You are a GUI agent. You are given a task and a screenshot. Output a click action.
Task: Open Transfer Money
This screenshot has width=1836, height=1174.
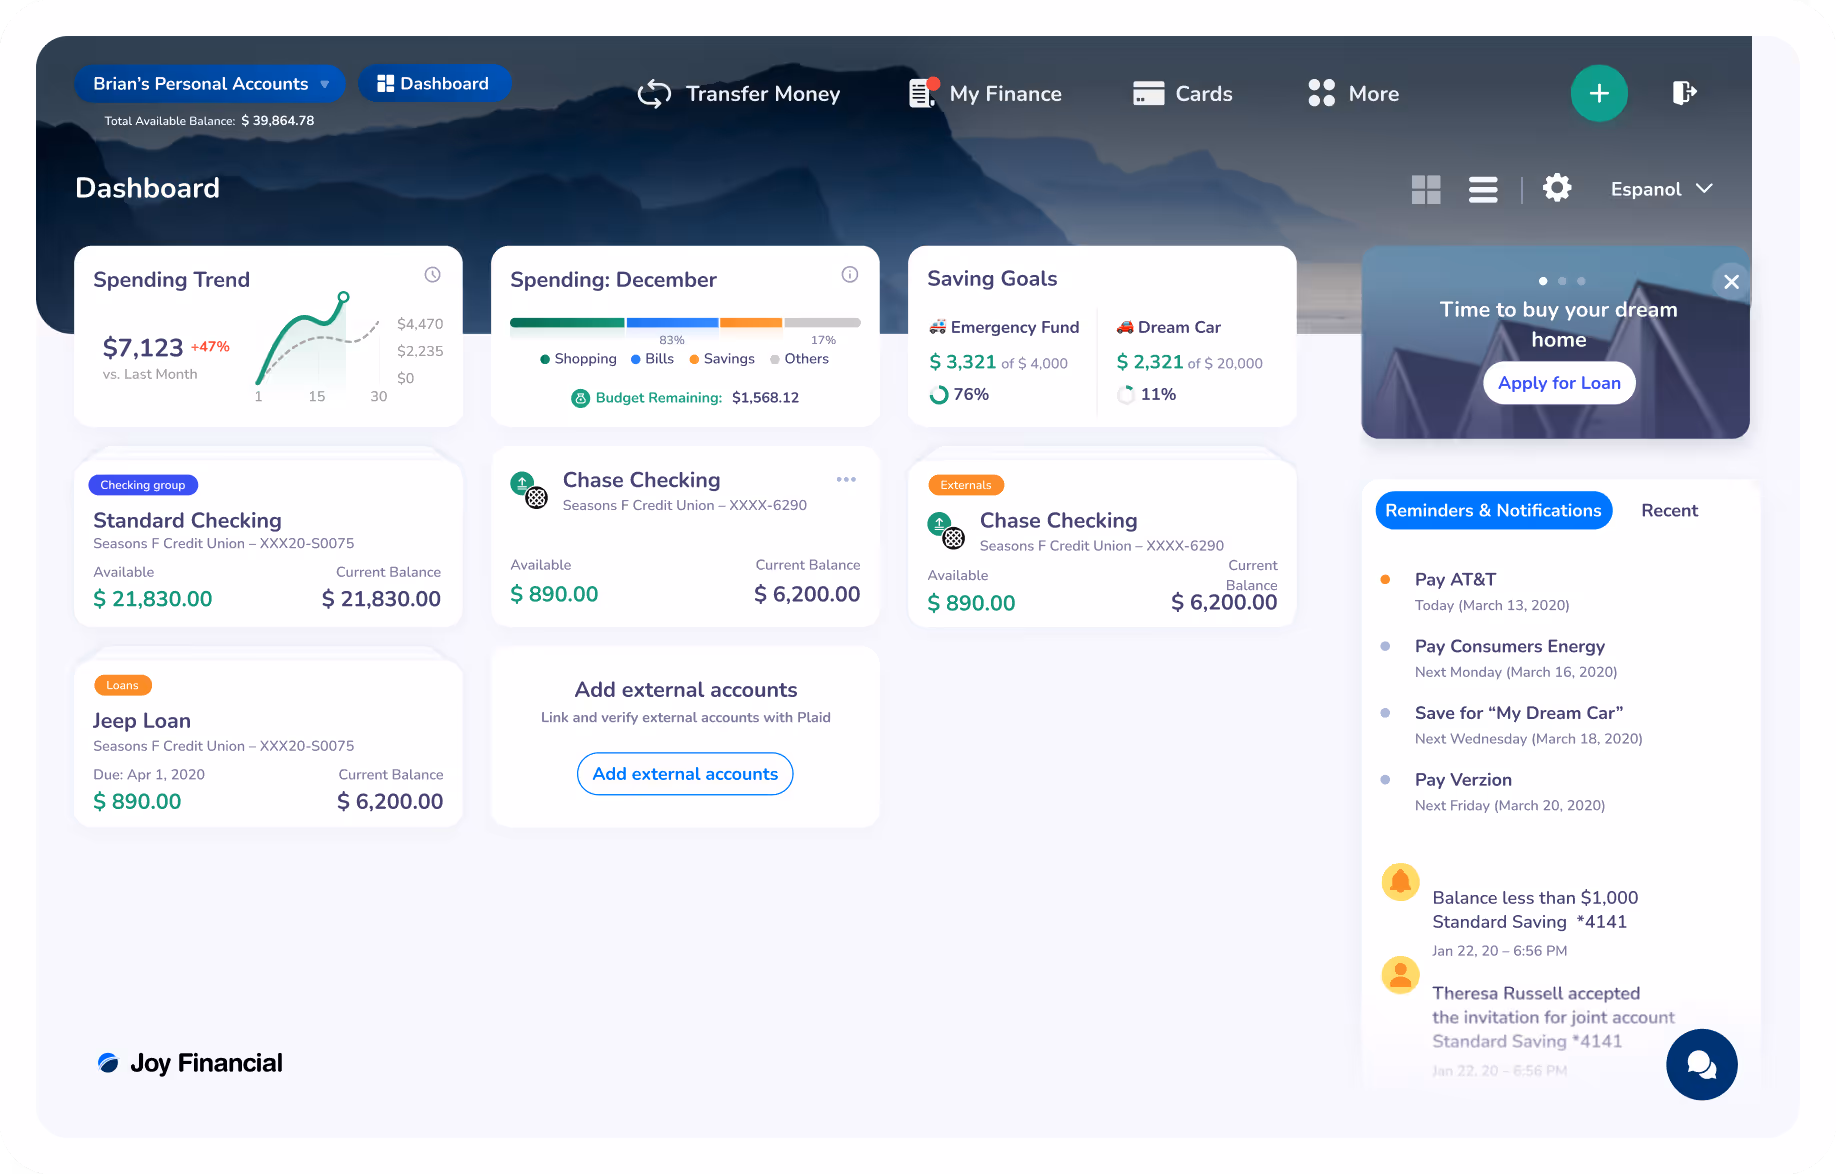tap(739, 93)
